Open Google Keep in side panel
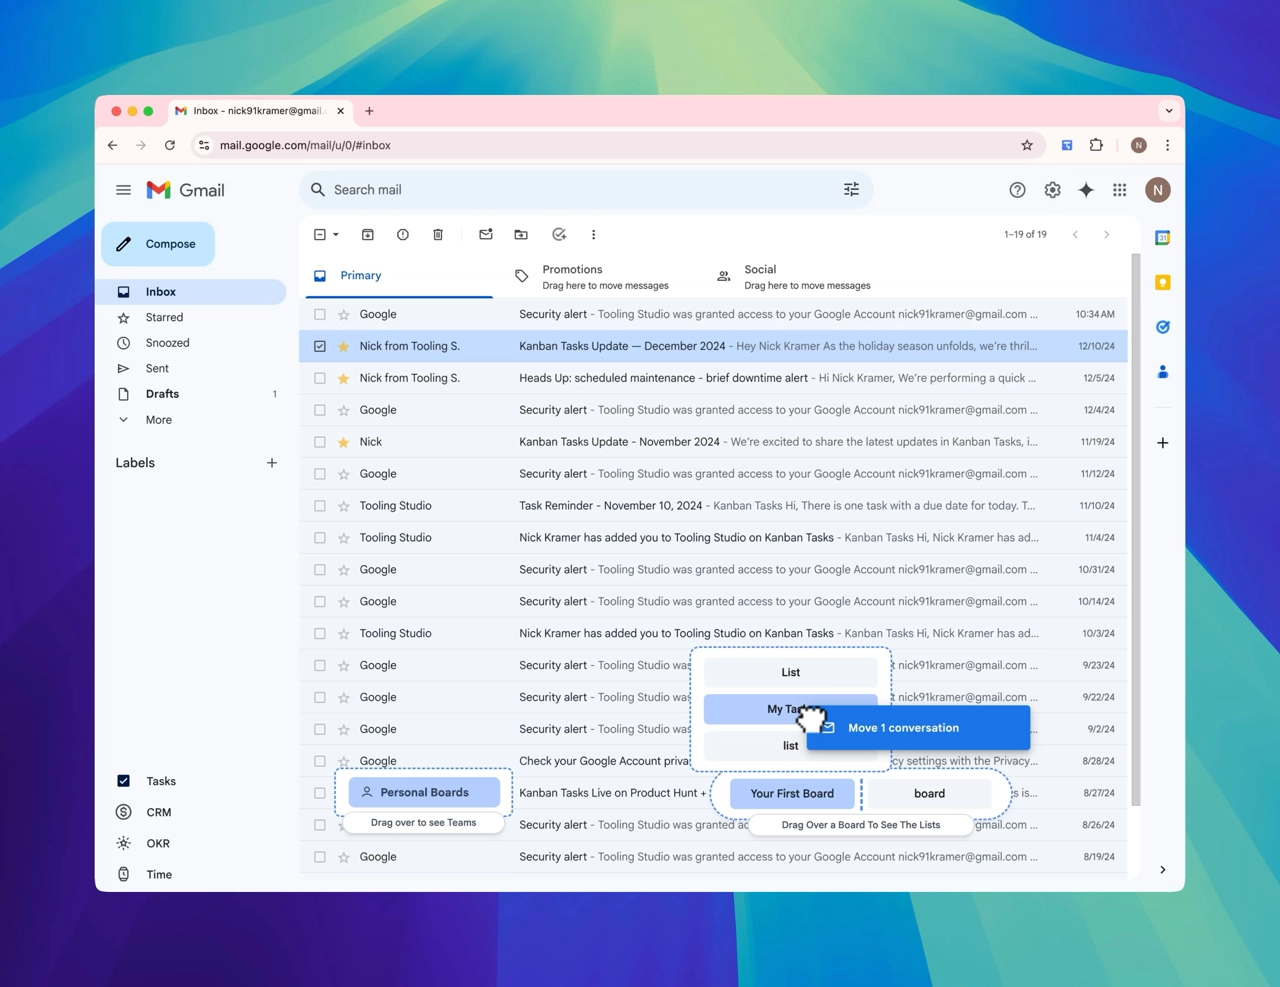 click(1163, 283)
